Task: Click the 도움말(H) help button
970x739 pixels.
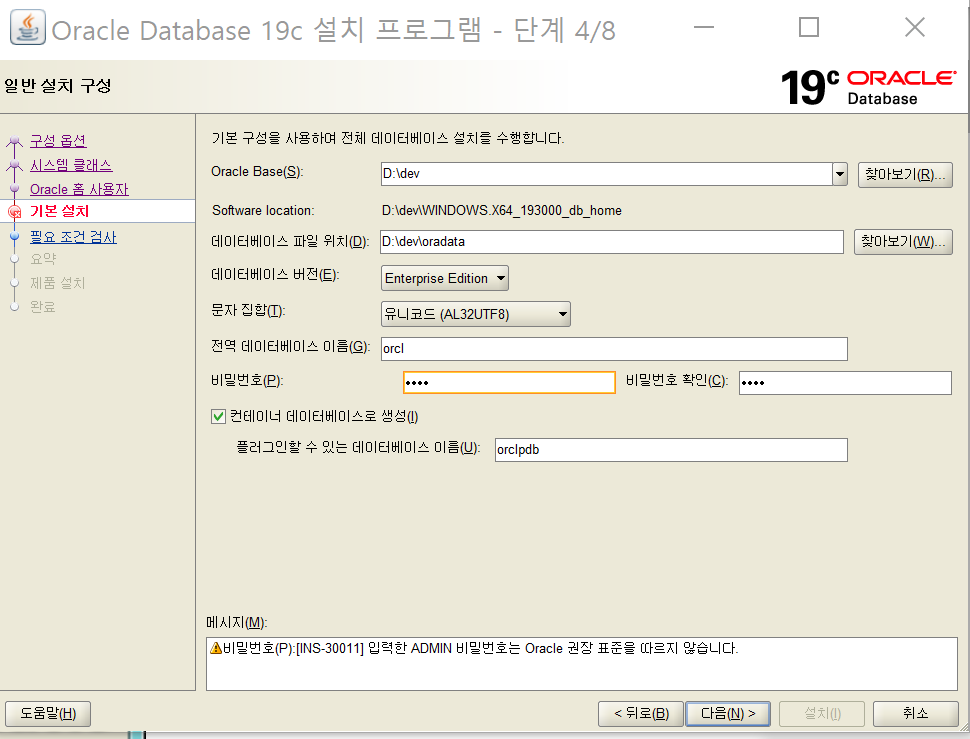Action: [x=48, y=714]
